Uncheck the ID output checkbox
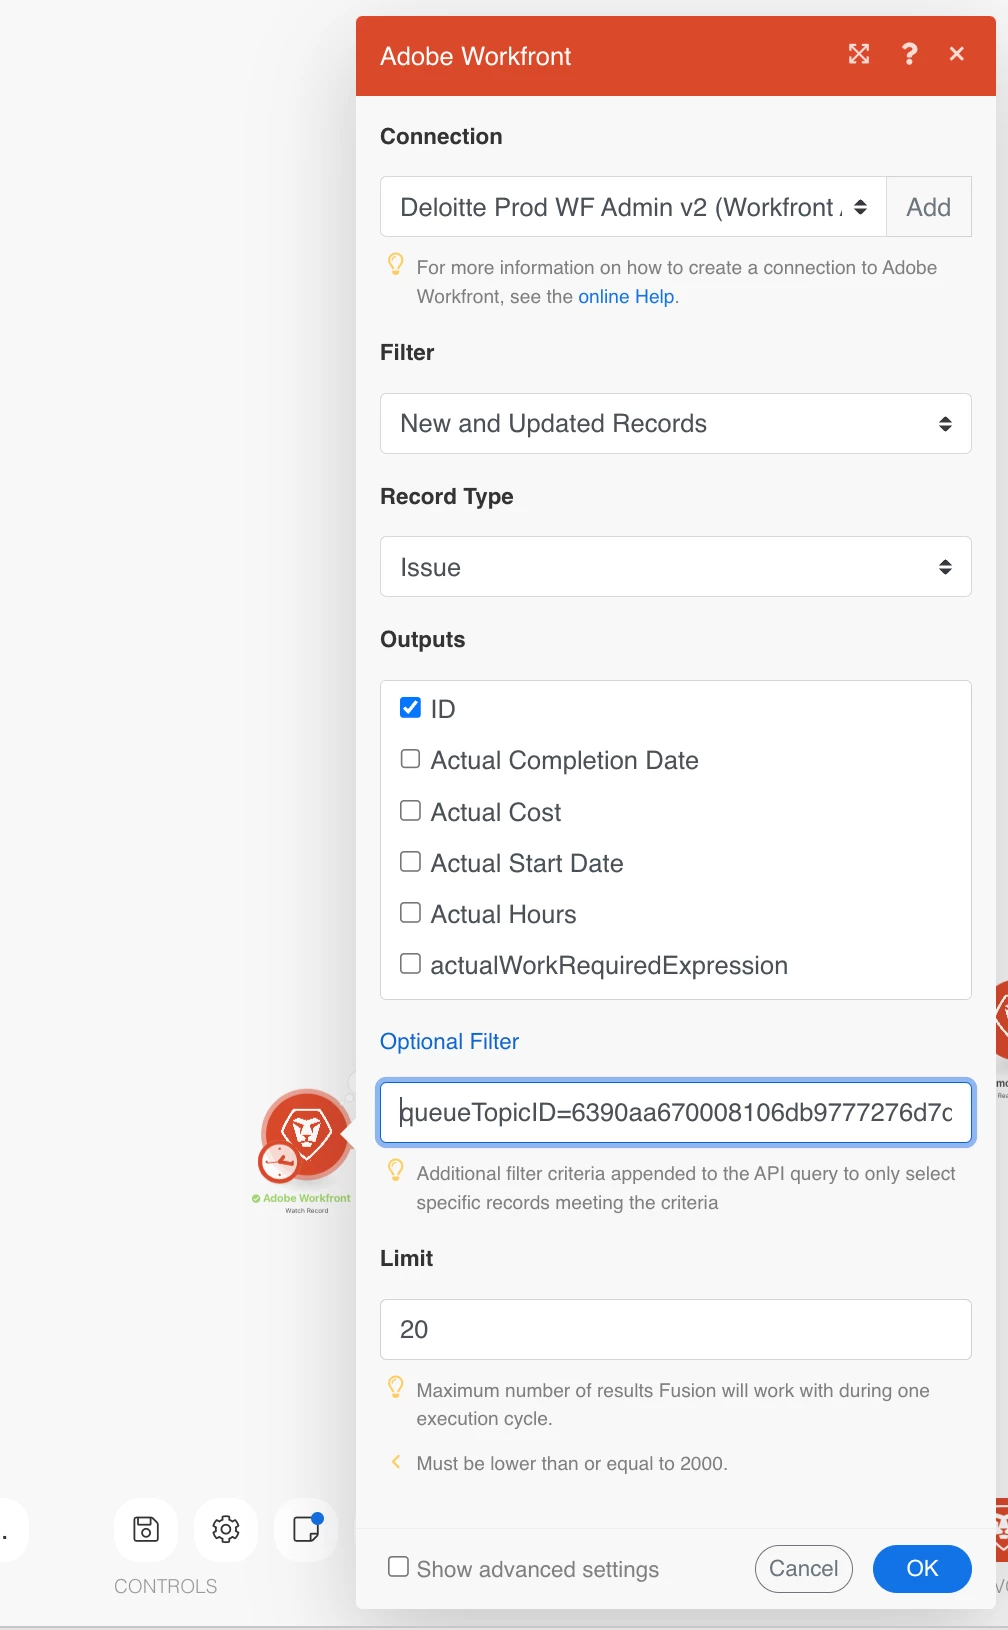This screenshot has height=1630, width=1008. coord(410,708)
